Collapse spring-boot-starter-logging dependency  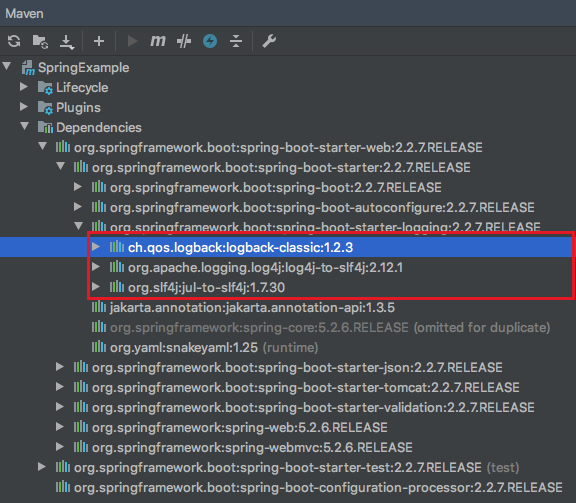pyautogui.click(x=78, y=226)
